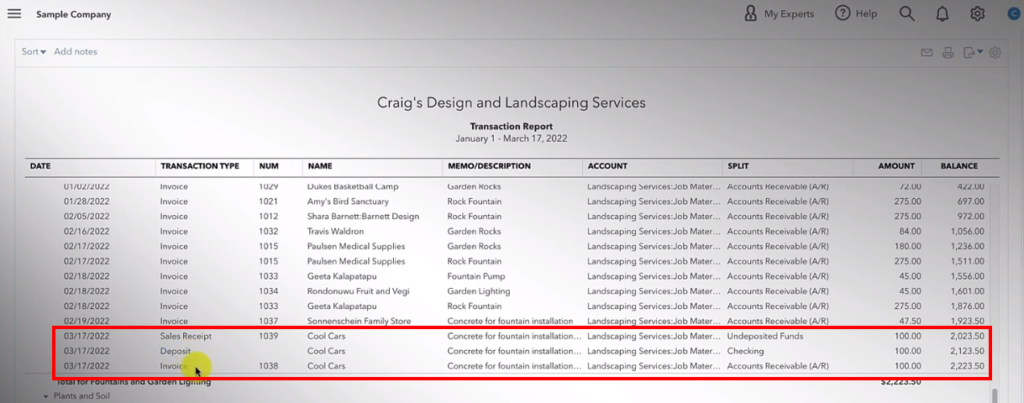Viewport: 1024px width, 403px height.
Task: Sort by DATE column header
Action: point(40,167)
